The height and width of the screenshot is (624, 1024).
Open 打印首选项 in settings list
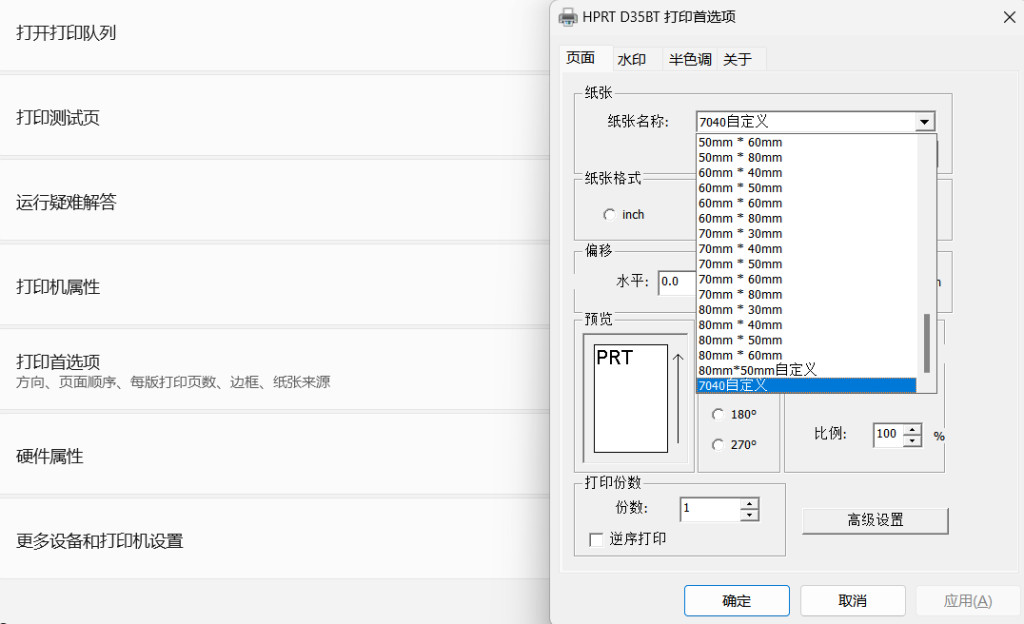click(x=274, y=371)
